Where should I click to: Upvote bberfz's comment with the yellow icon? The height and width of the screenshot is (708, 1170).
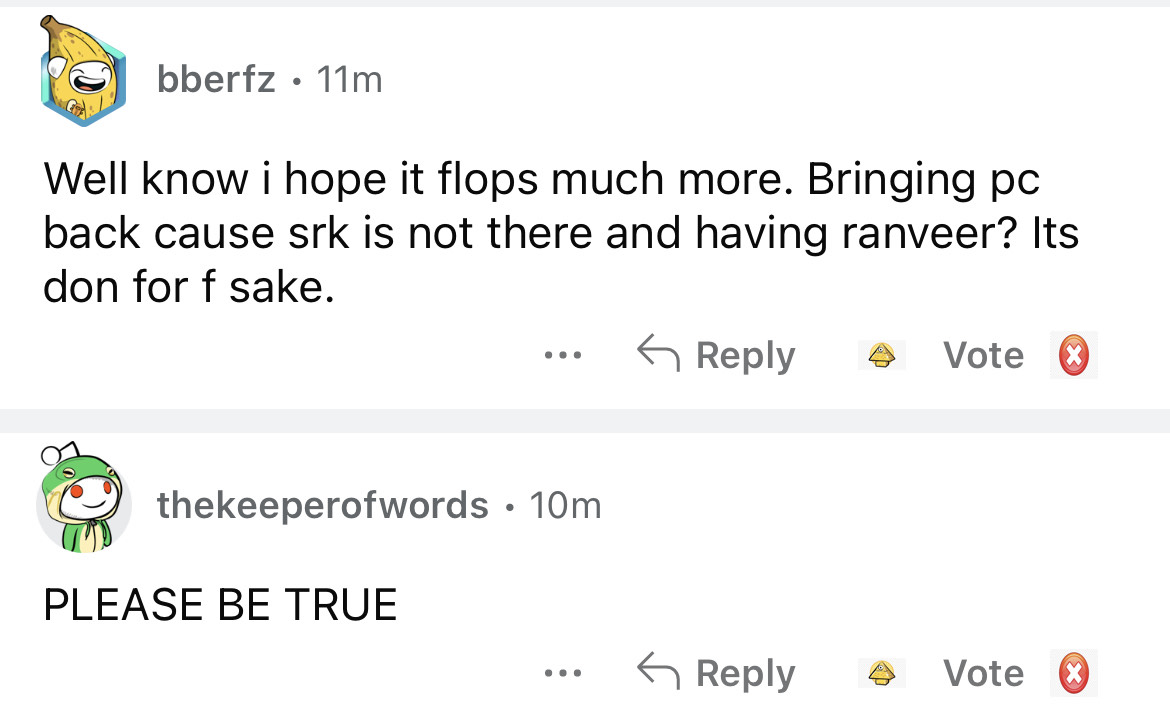pos(881,355)
